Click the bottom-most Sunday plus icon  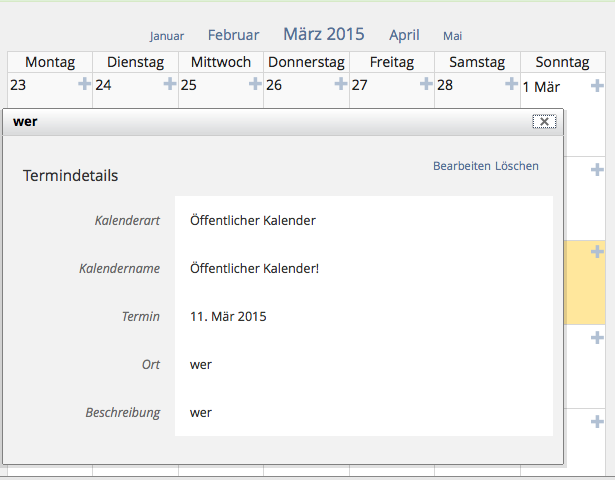(x=598, y=421)
